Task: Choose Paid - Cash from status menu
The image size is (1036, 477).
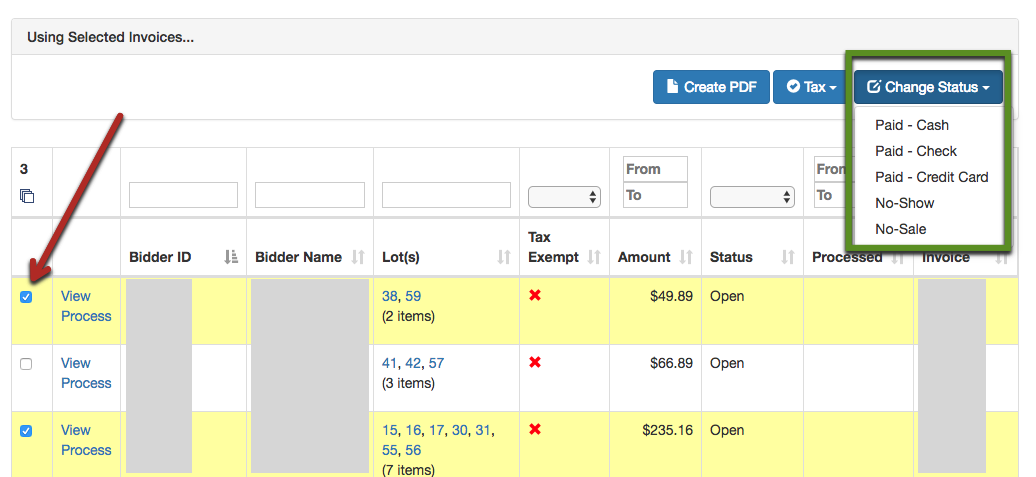Action: point(911,125)
